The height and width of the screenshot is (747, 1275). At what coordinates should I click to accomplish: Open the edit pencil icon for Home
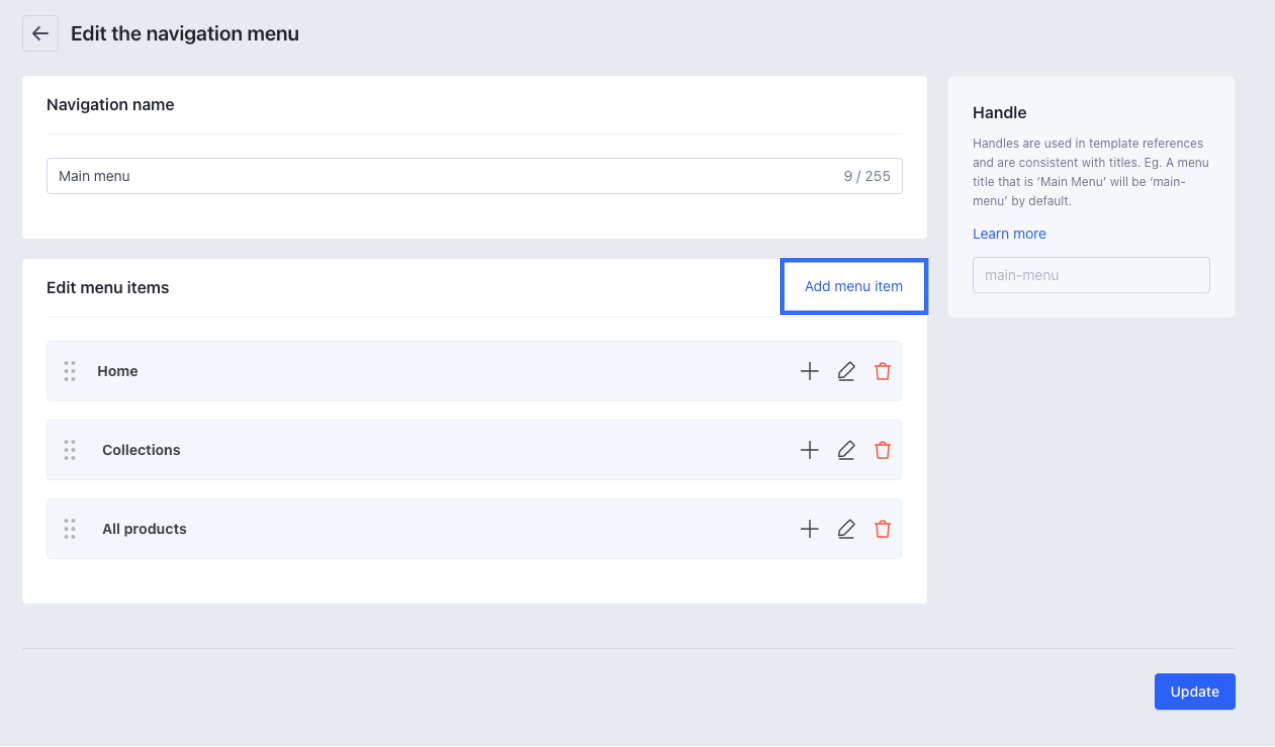click(x=846, y=371)
